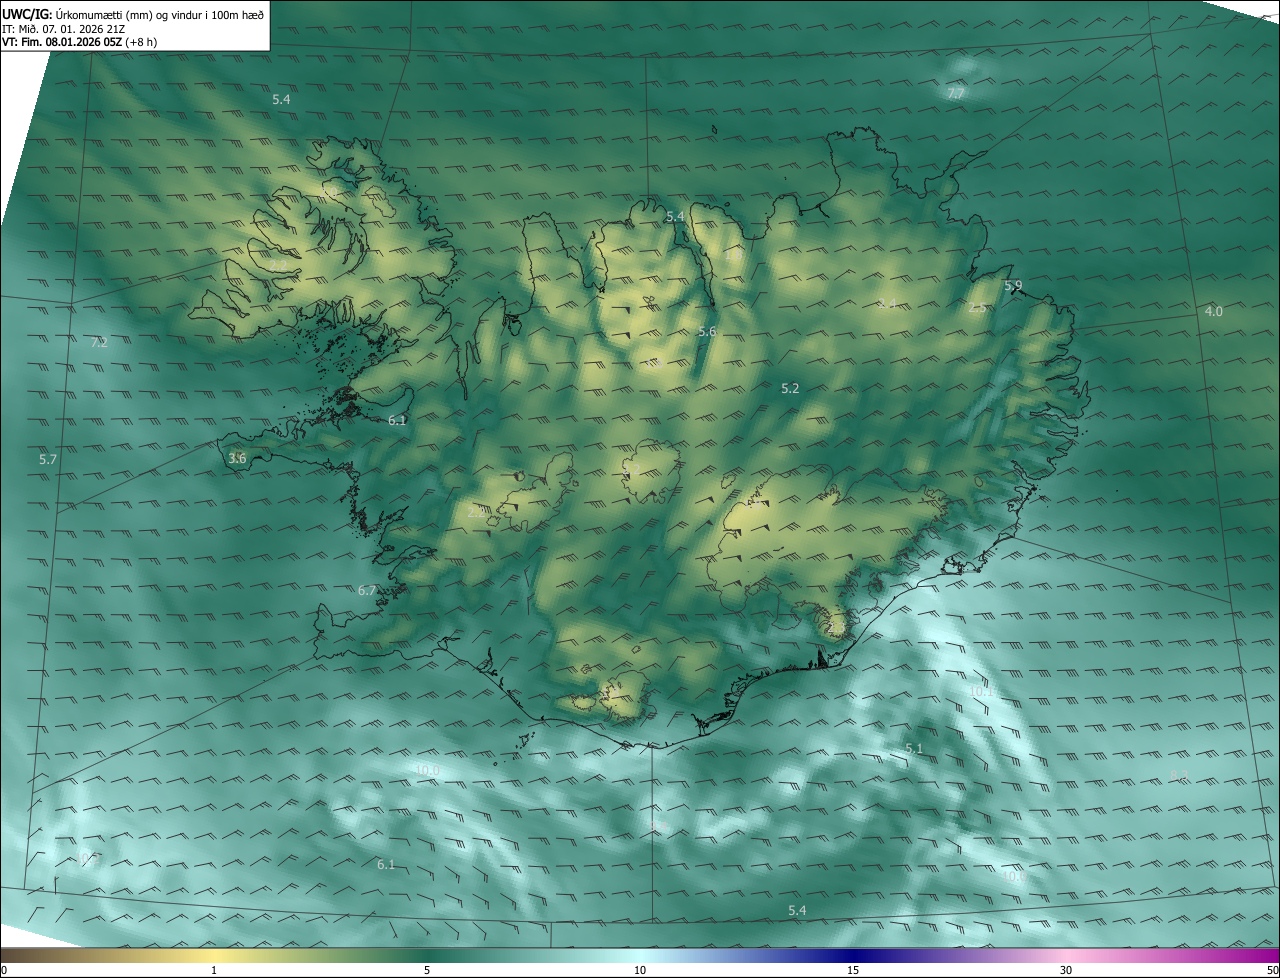The height and width of the screenshot is (978, 1280).
Task: Click the 5.2 value label on the map
Action: pos(790,389)
